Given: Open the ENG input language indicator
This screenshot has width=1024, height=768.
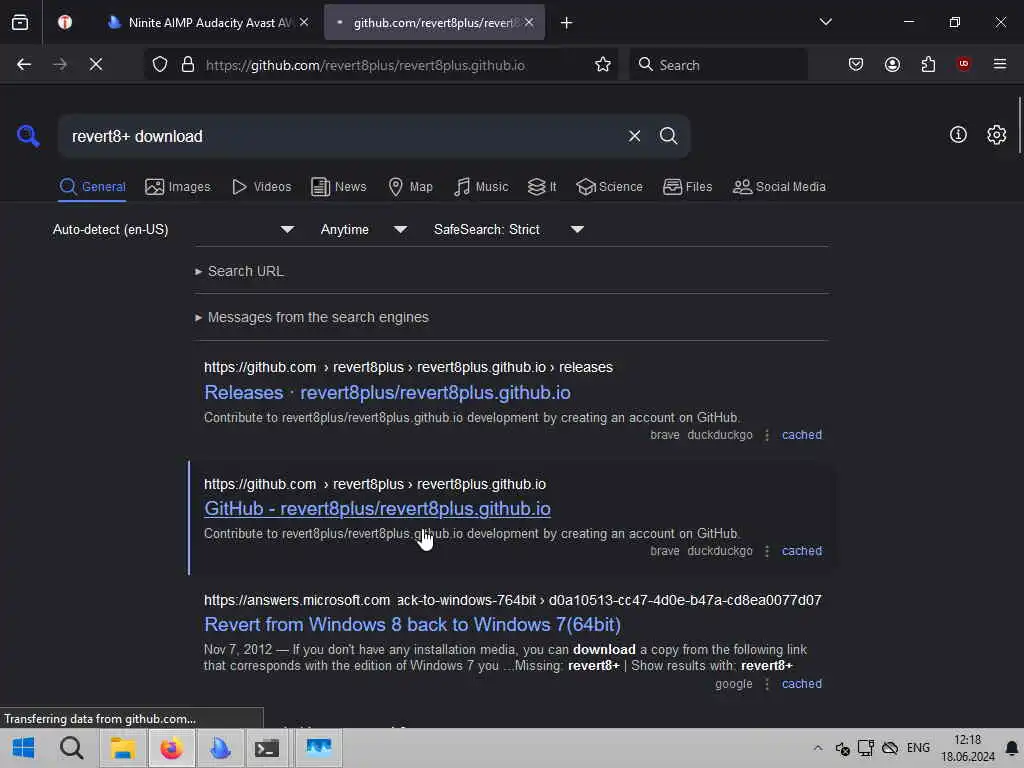Looking at the screenshot, I should click(918, 748).
